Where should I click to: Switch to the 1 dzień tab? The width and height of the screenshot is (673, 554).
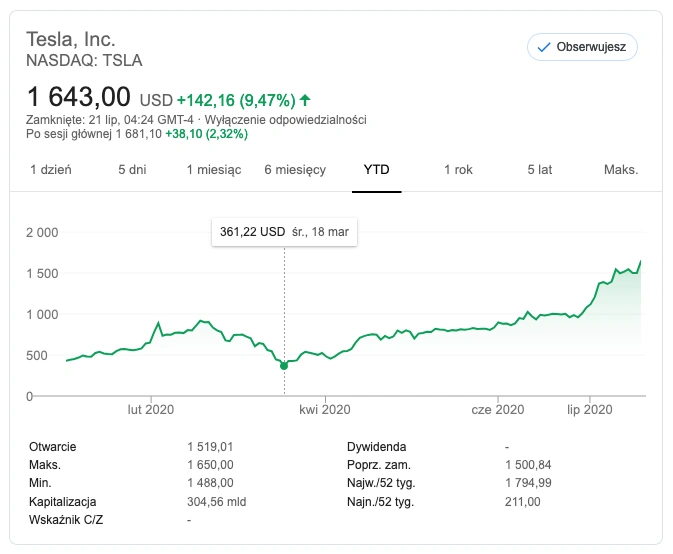51,170
